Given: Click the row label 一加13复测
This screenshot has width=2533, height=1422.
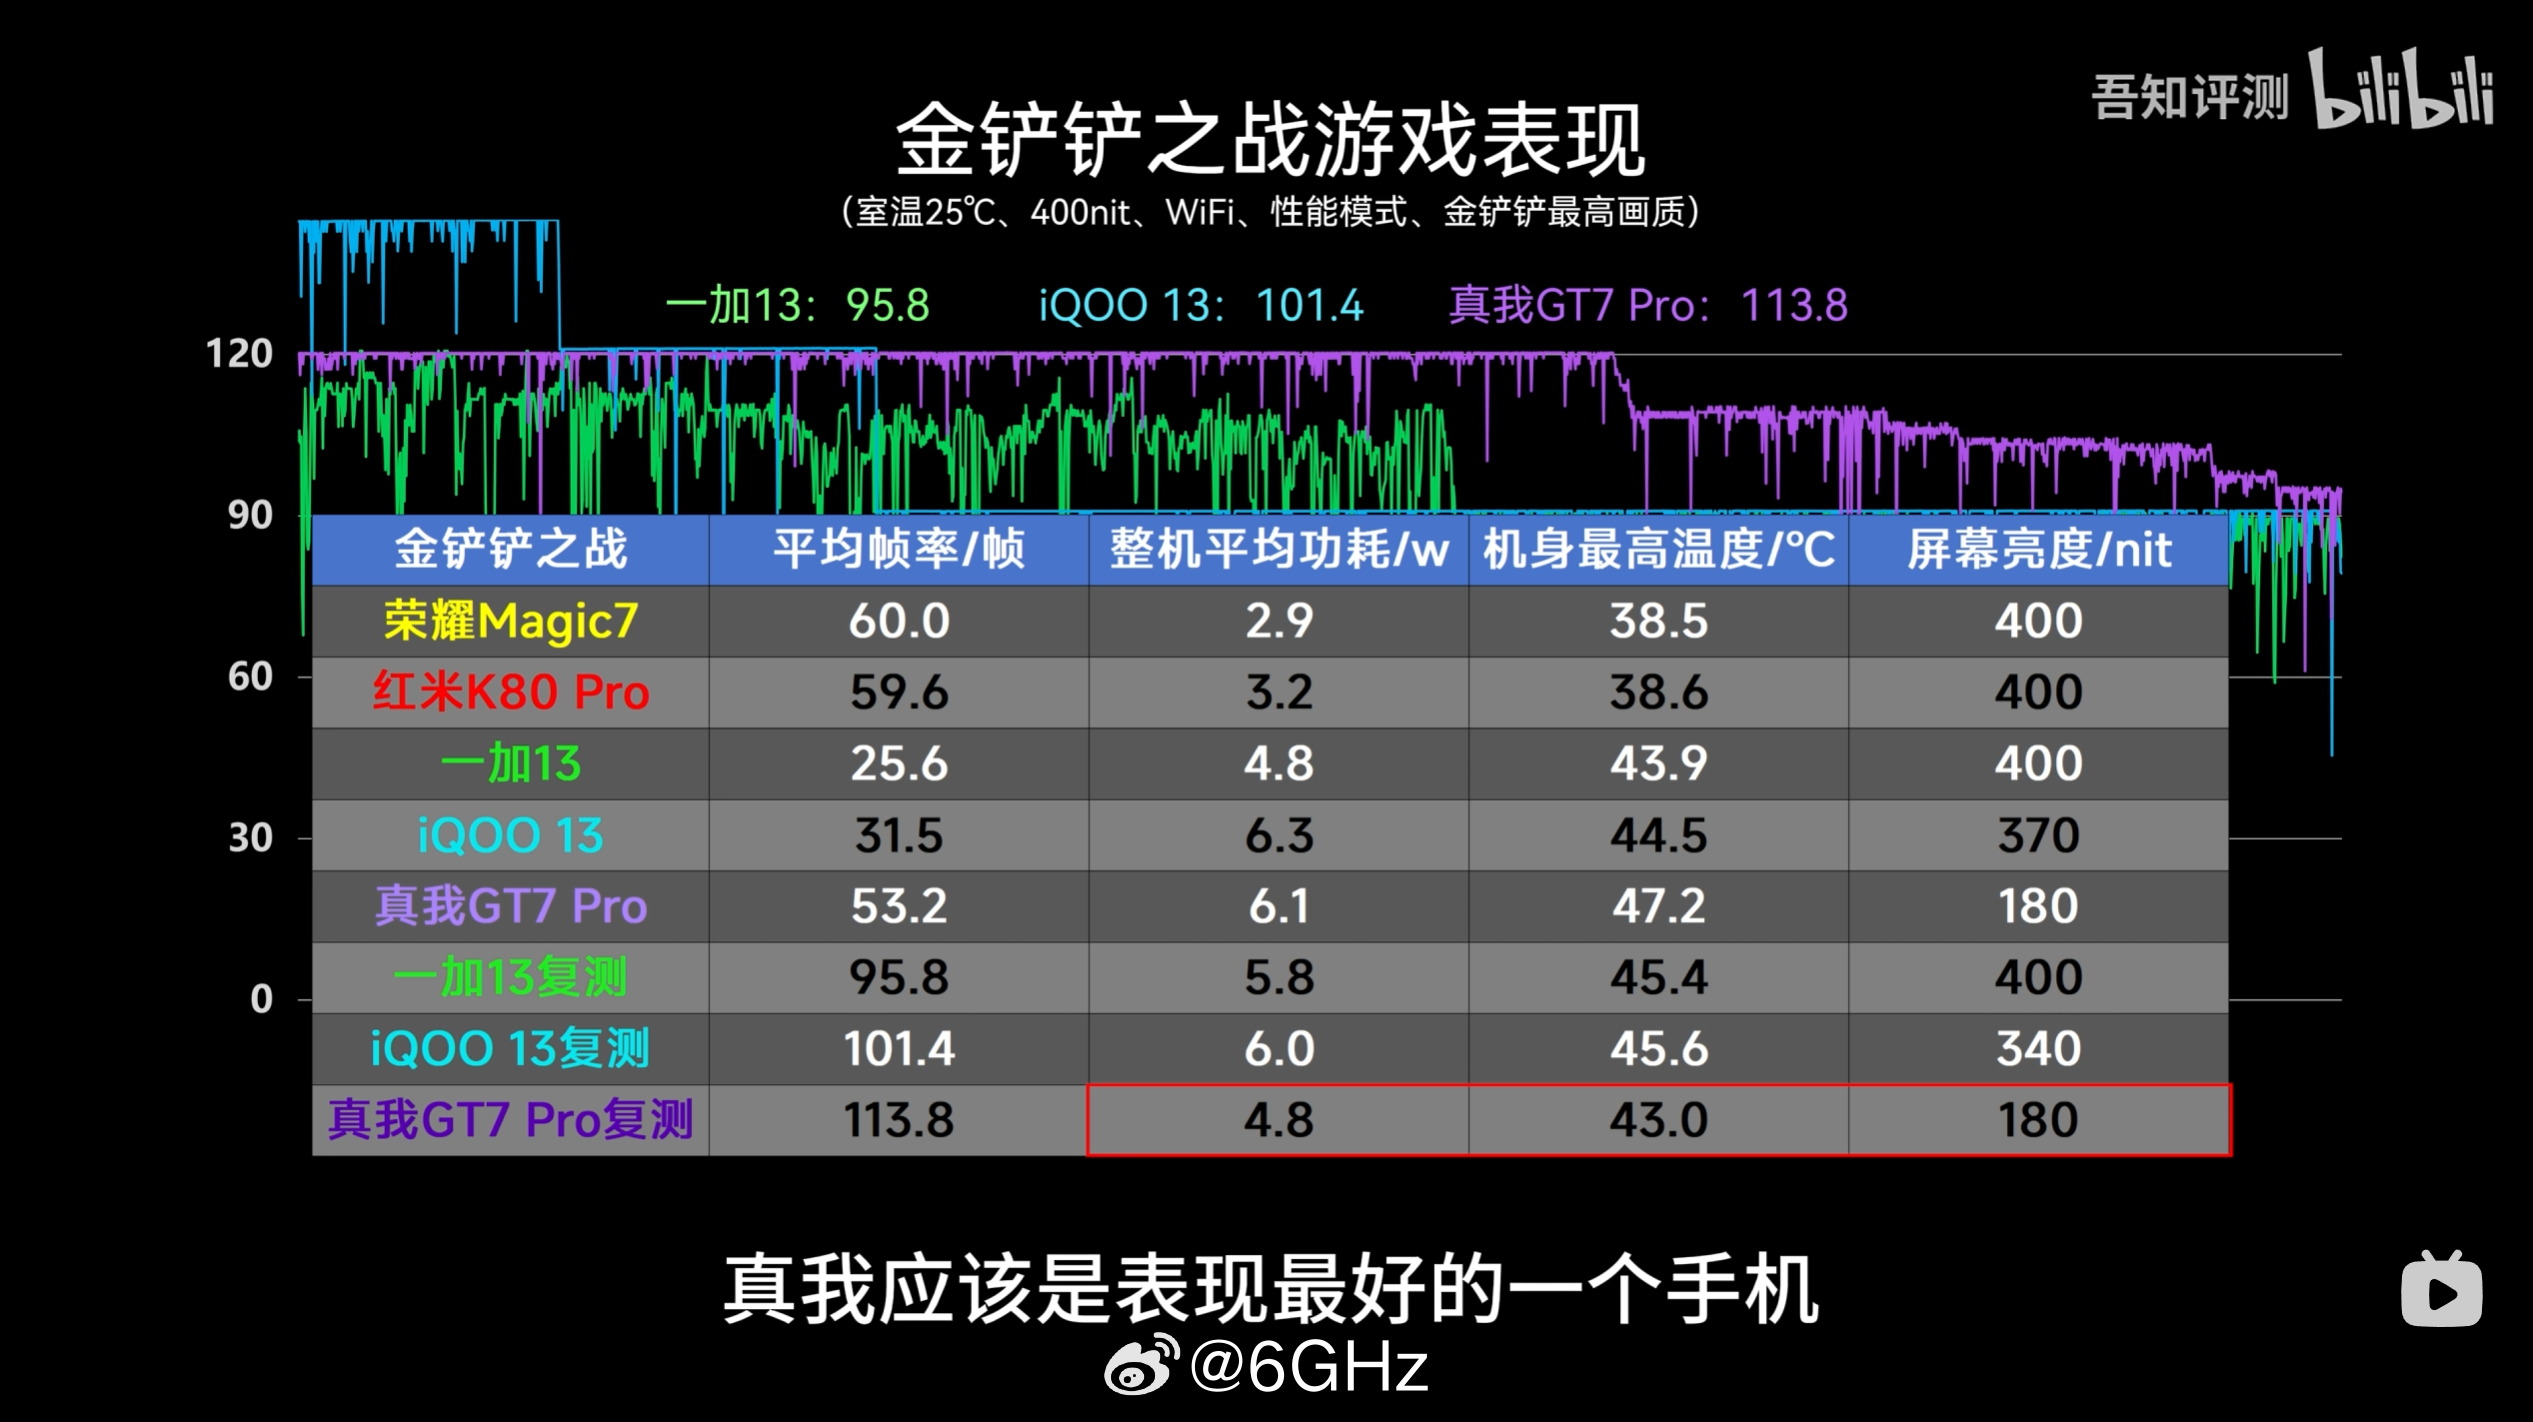Looking at the screenshot, I should point(510,977).
